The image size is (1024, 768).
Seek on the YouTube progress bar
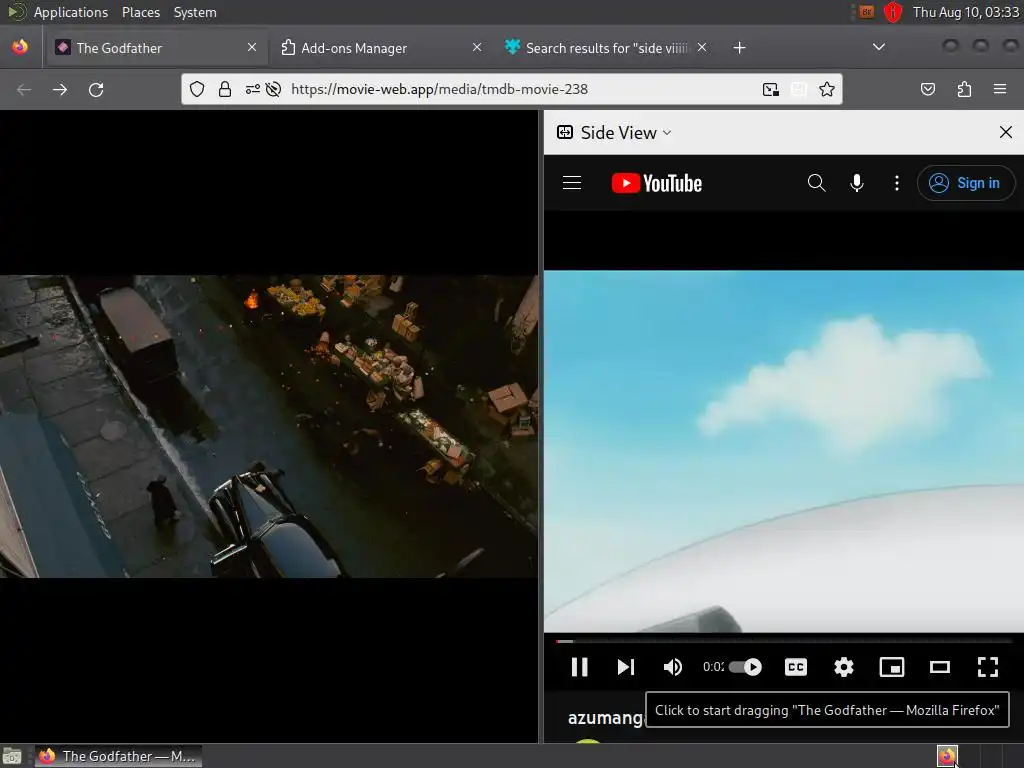point(784,641)
